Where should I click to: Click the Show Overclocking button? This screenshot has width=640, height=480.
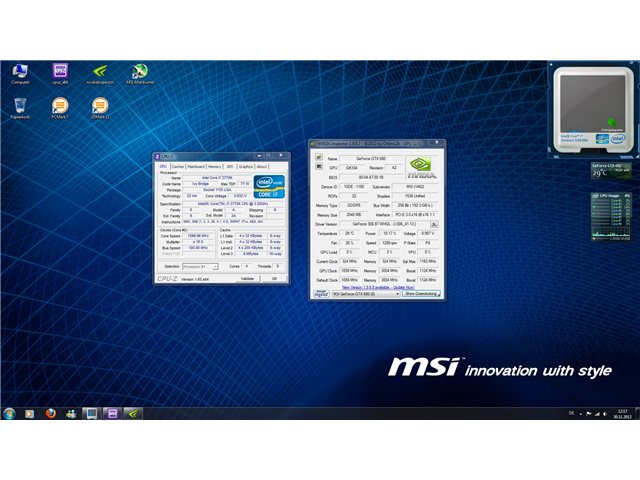pos(421,293)
